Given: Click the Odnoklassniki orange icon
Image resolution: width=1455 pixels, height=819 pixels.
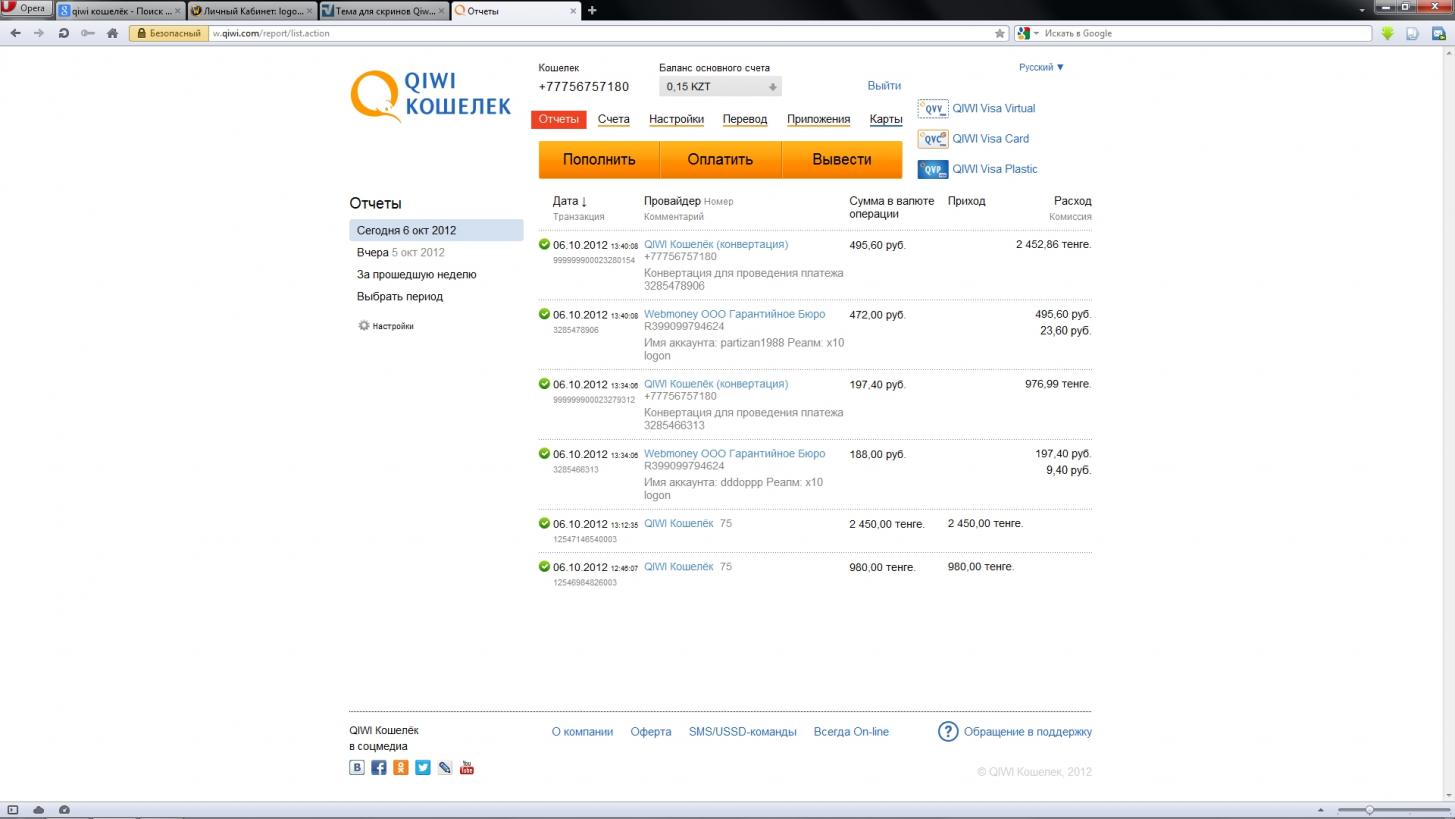Looking at the screenshot, I should (401, 768).
